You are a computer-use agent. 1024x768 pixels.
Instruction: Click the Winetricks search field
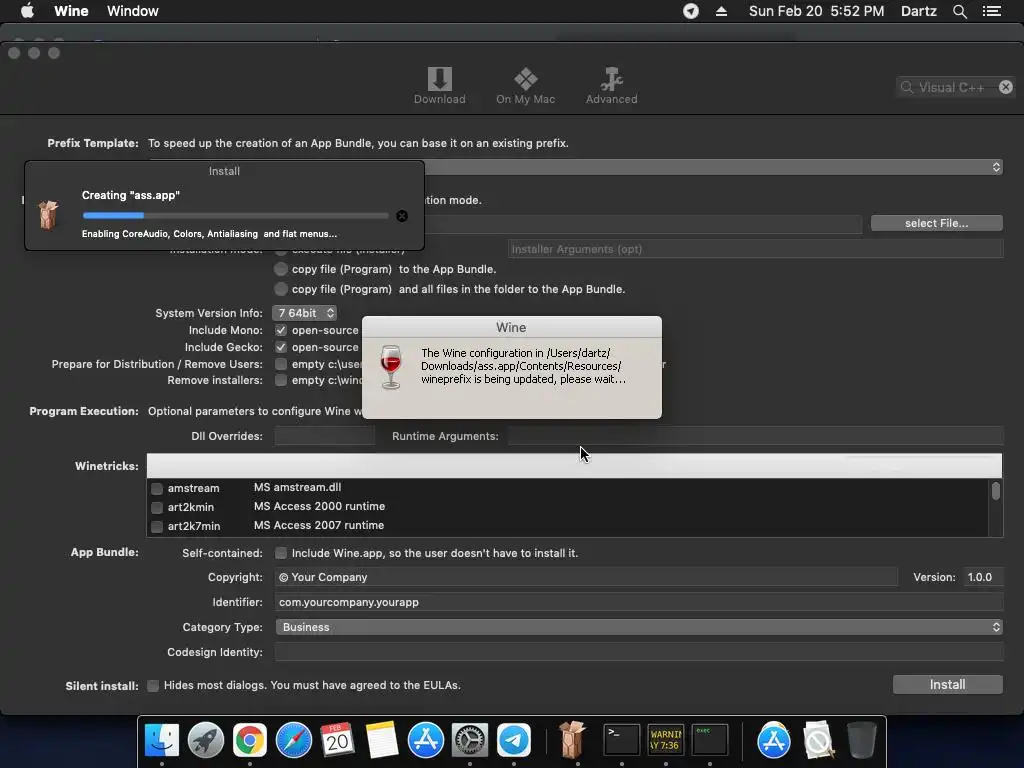click(x=574, y=466)
